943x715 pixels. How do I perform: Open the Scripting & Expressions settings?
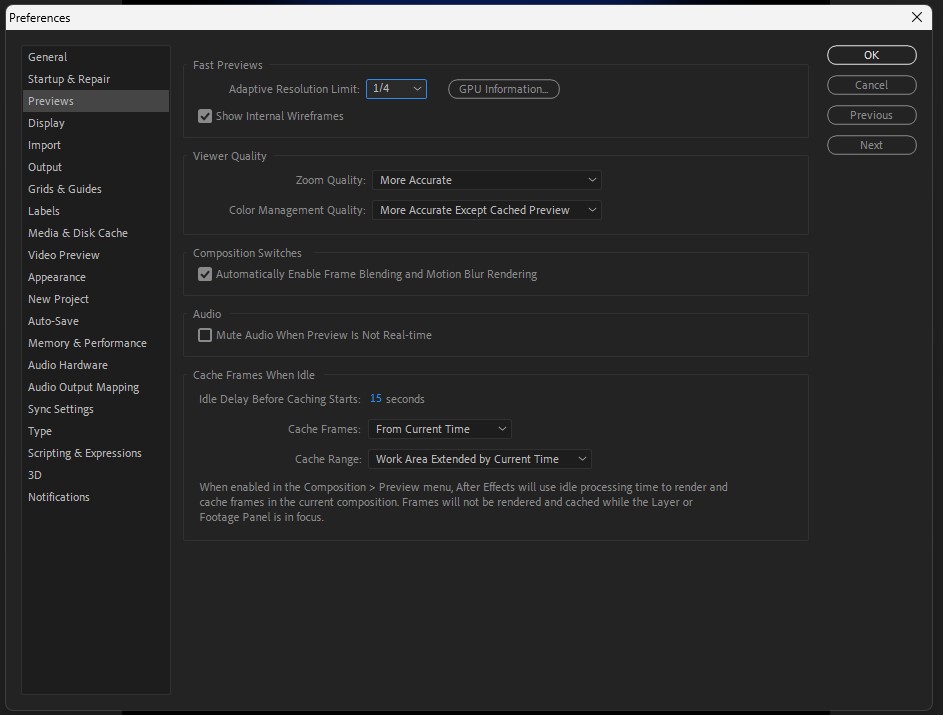coord(85,453)
